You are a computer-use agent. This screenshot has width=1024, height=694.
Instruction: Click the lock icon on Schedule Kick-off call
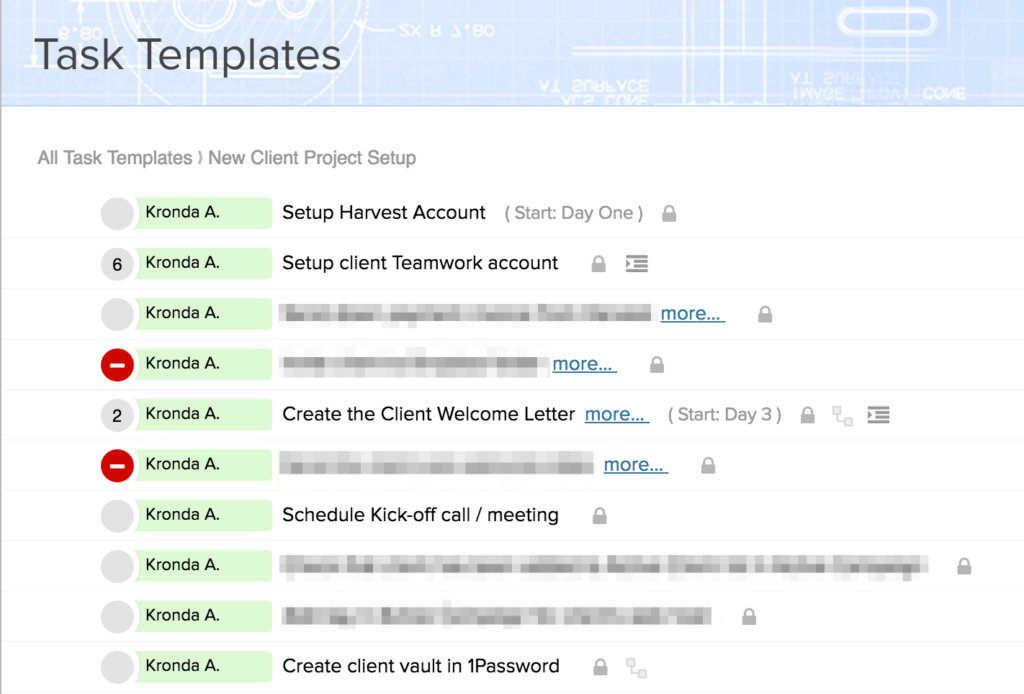coord(599,515)
